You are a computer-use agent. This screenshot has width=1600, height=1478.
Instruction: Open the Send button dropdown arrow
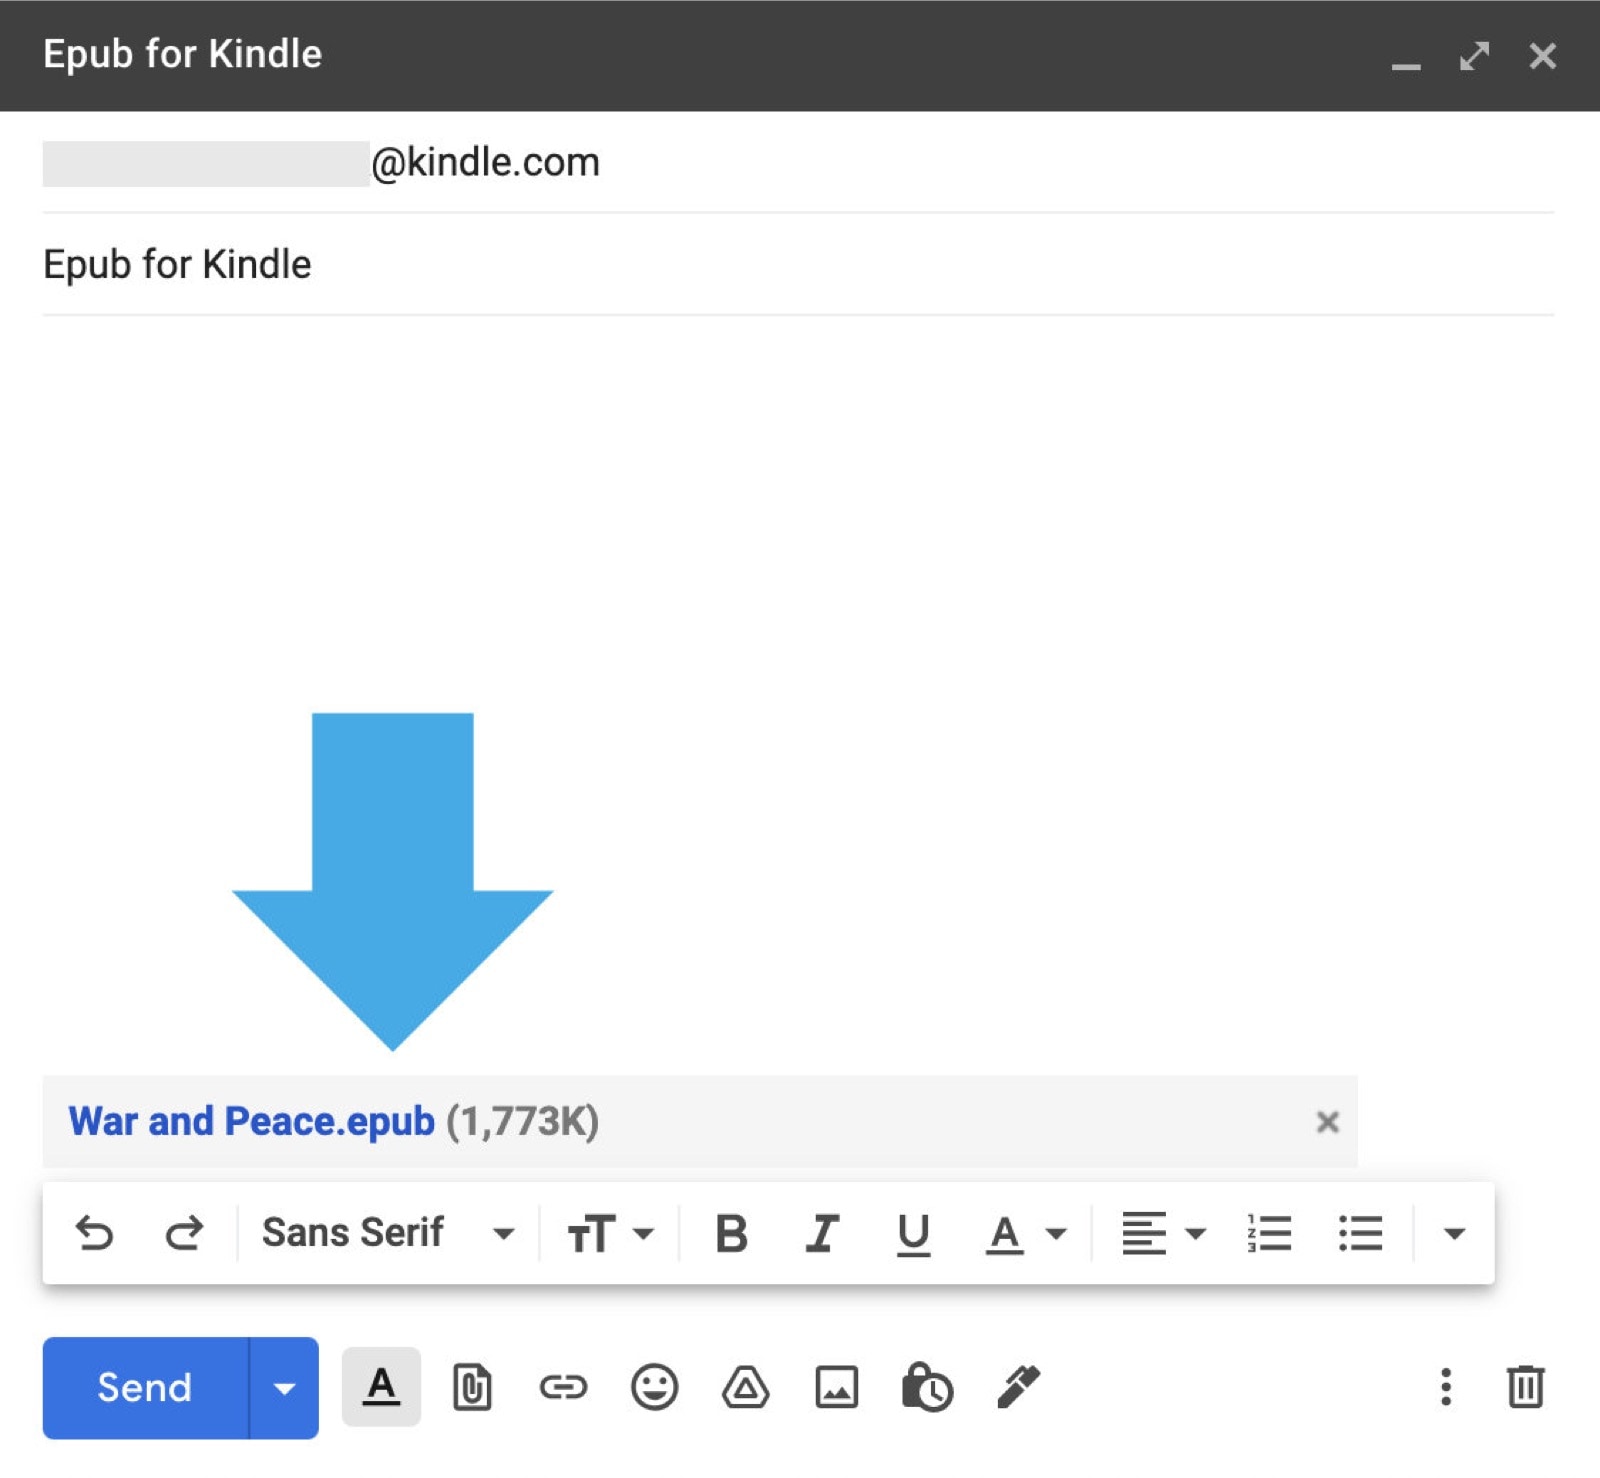pos(283,1387)
